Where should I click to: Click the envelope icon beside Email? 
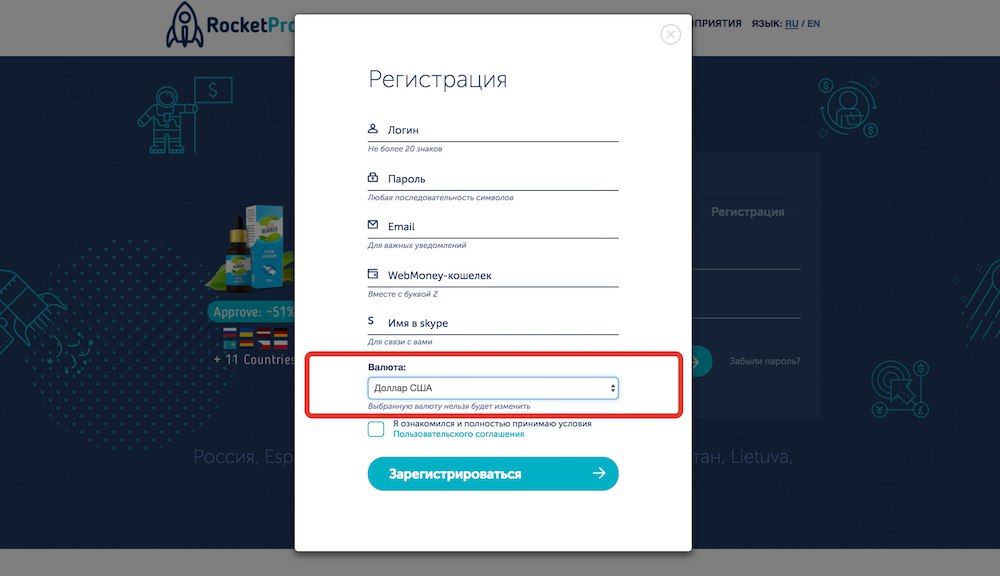373,225
